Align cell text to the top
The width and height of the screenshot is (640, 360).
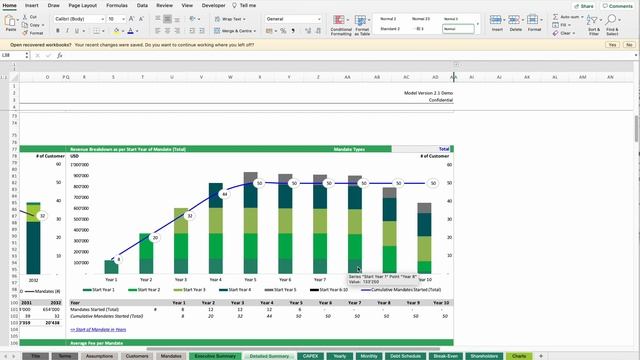[x=158, y=19]
